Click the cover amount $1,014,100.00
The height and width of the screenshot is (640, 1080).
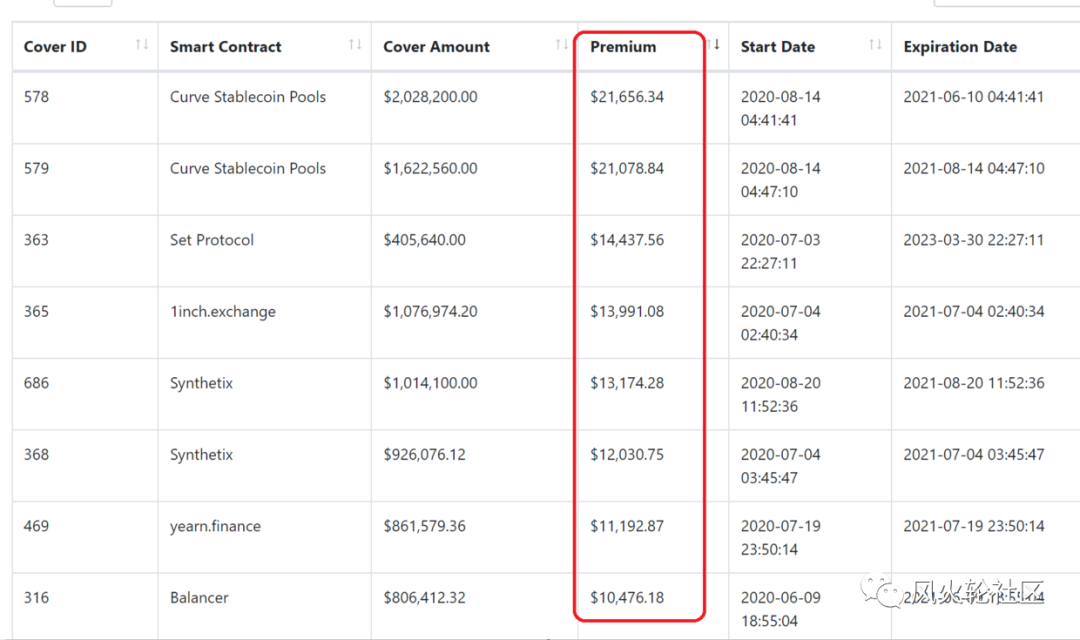[430, 384]
